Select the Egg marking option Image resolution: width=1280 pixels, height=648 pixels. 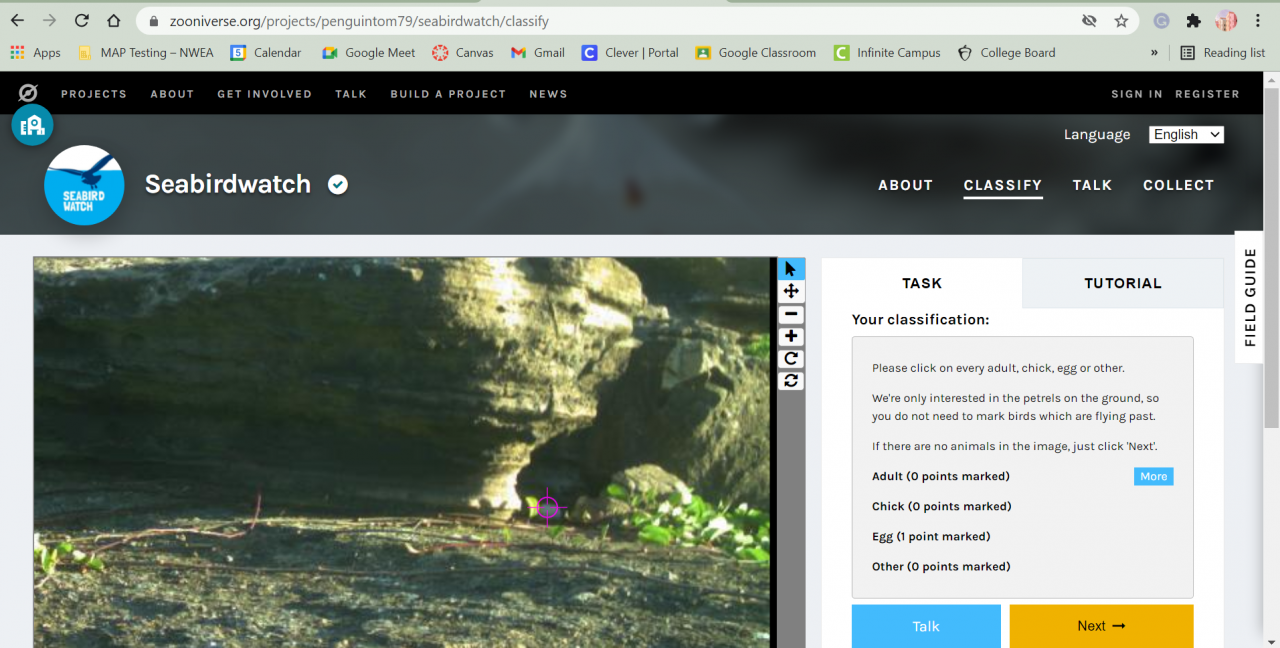click(931, 536)
